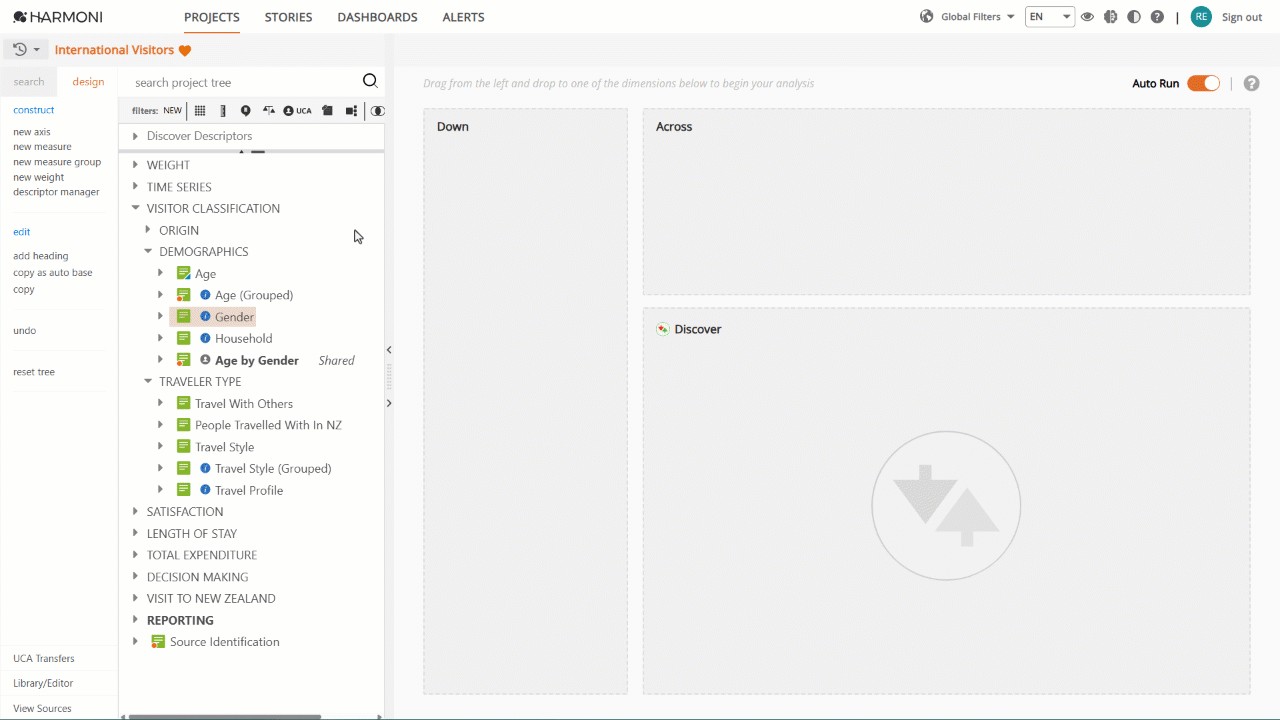Image resolution: width=1280 pixels, height=720 pixels.
Task: Open the DASHBOARDS tab
Action: [377, 17]
